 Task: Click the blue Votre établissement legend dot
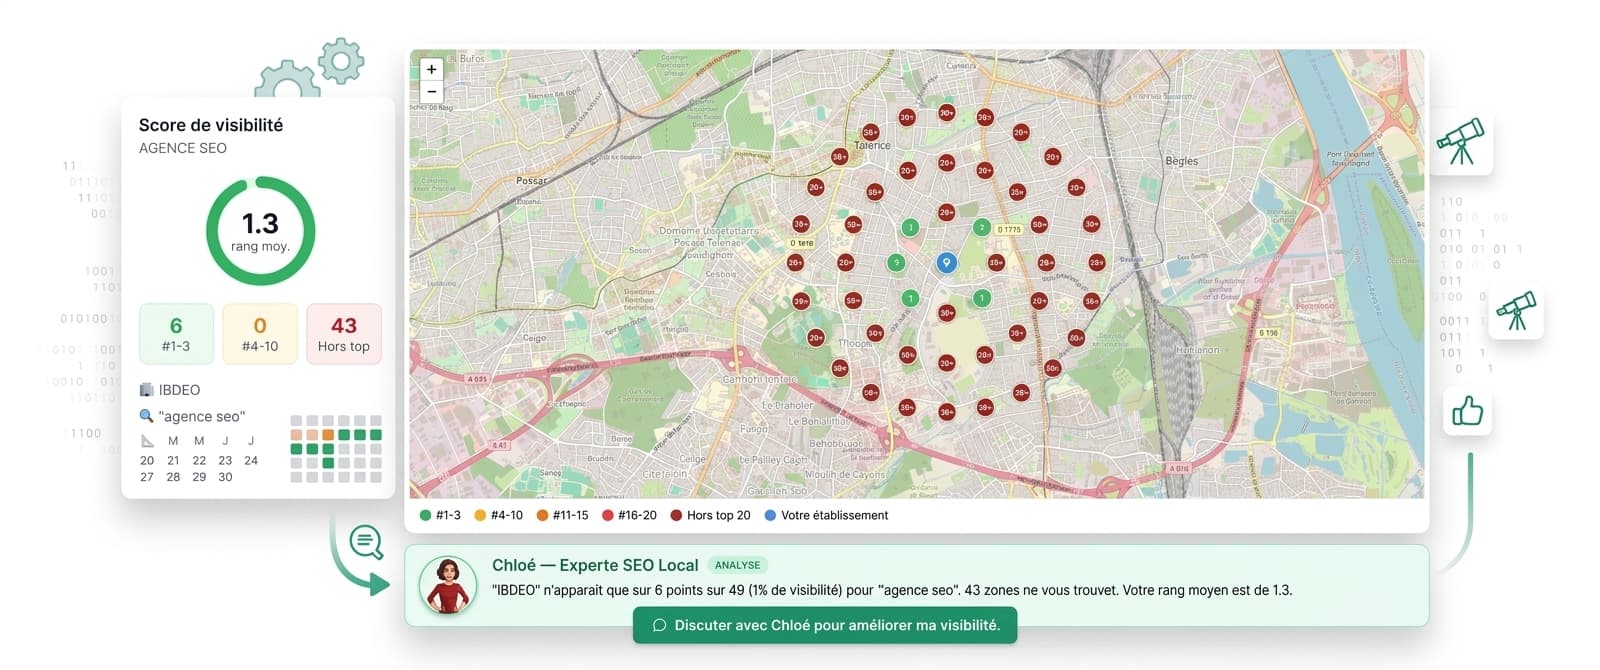tap(770, 515)
